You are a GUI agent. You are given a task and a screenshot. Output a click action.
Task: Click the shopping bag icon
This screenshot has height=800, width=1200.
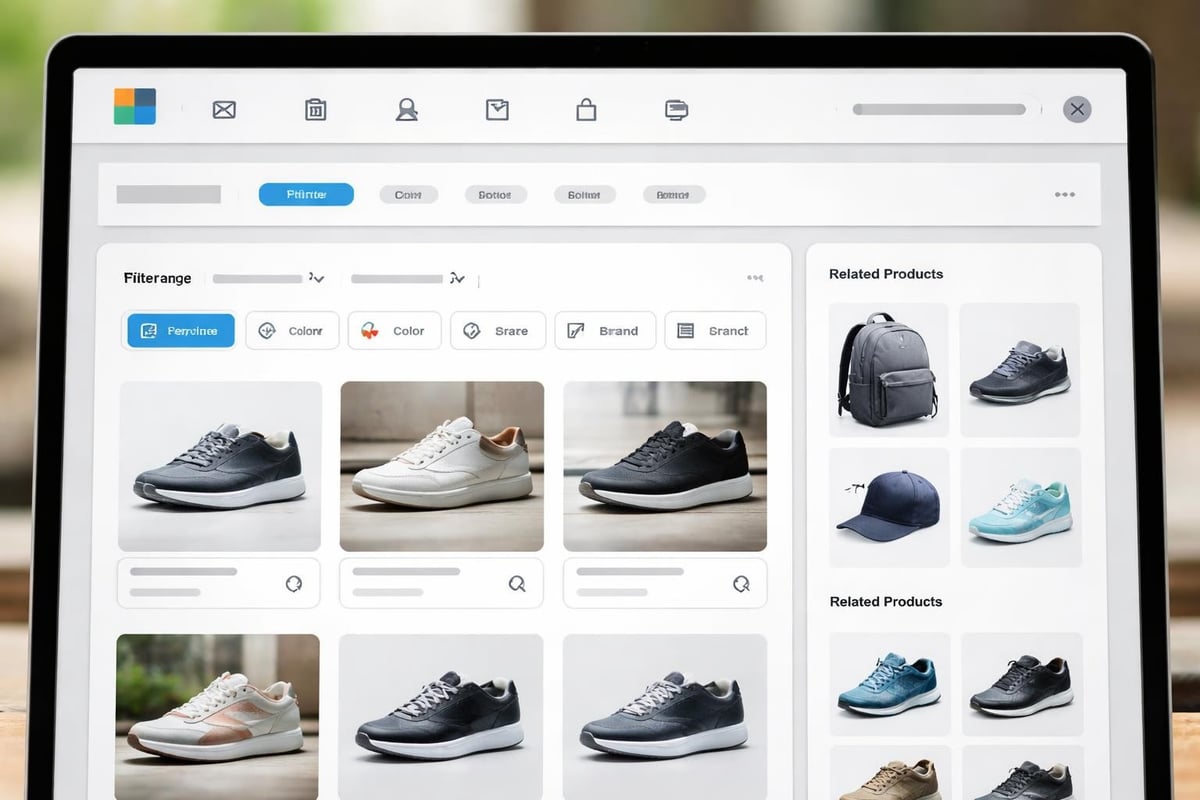pyautogui.click(x=586, y=110)
